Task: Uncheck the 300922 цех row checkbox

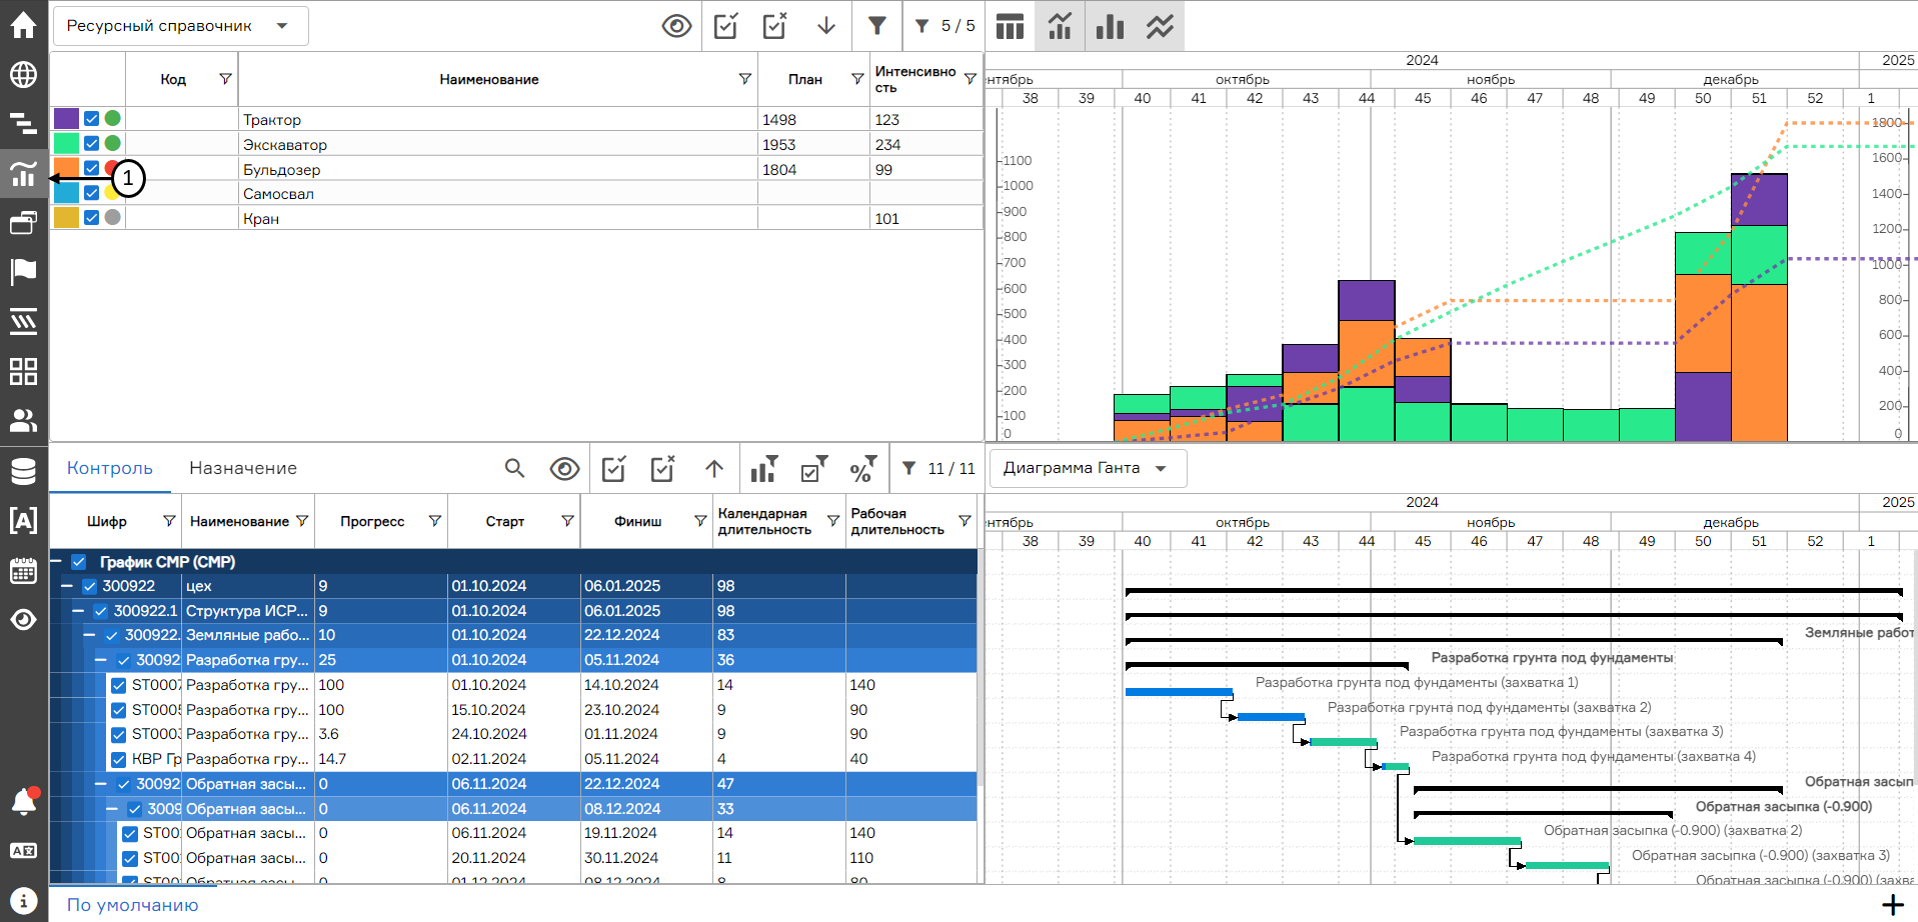Action: click(x=90, y=586)
